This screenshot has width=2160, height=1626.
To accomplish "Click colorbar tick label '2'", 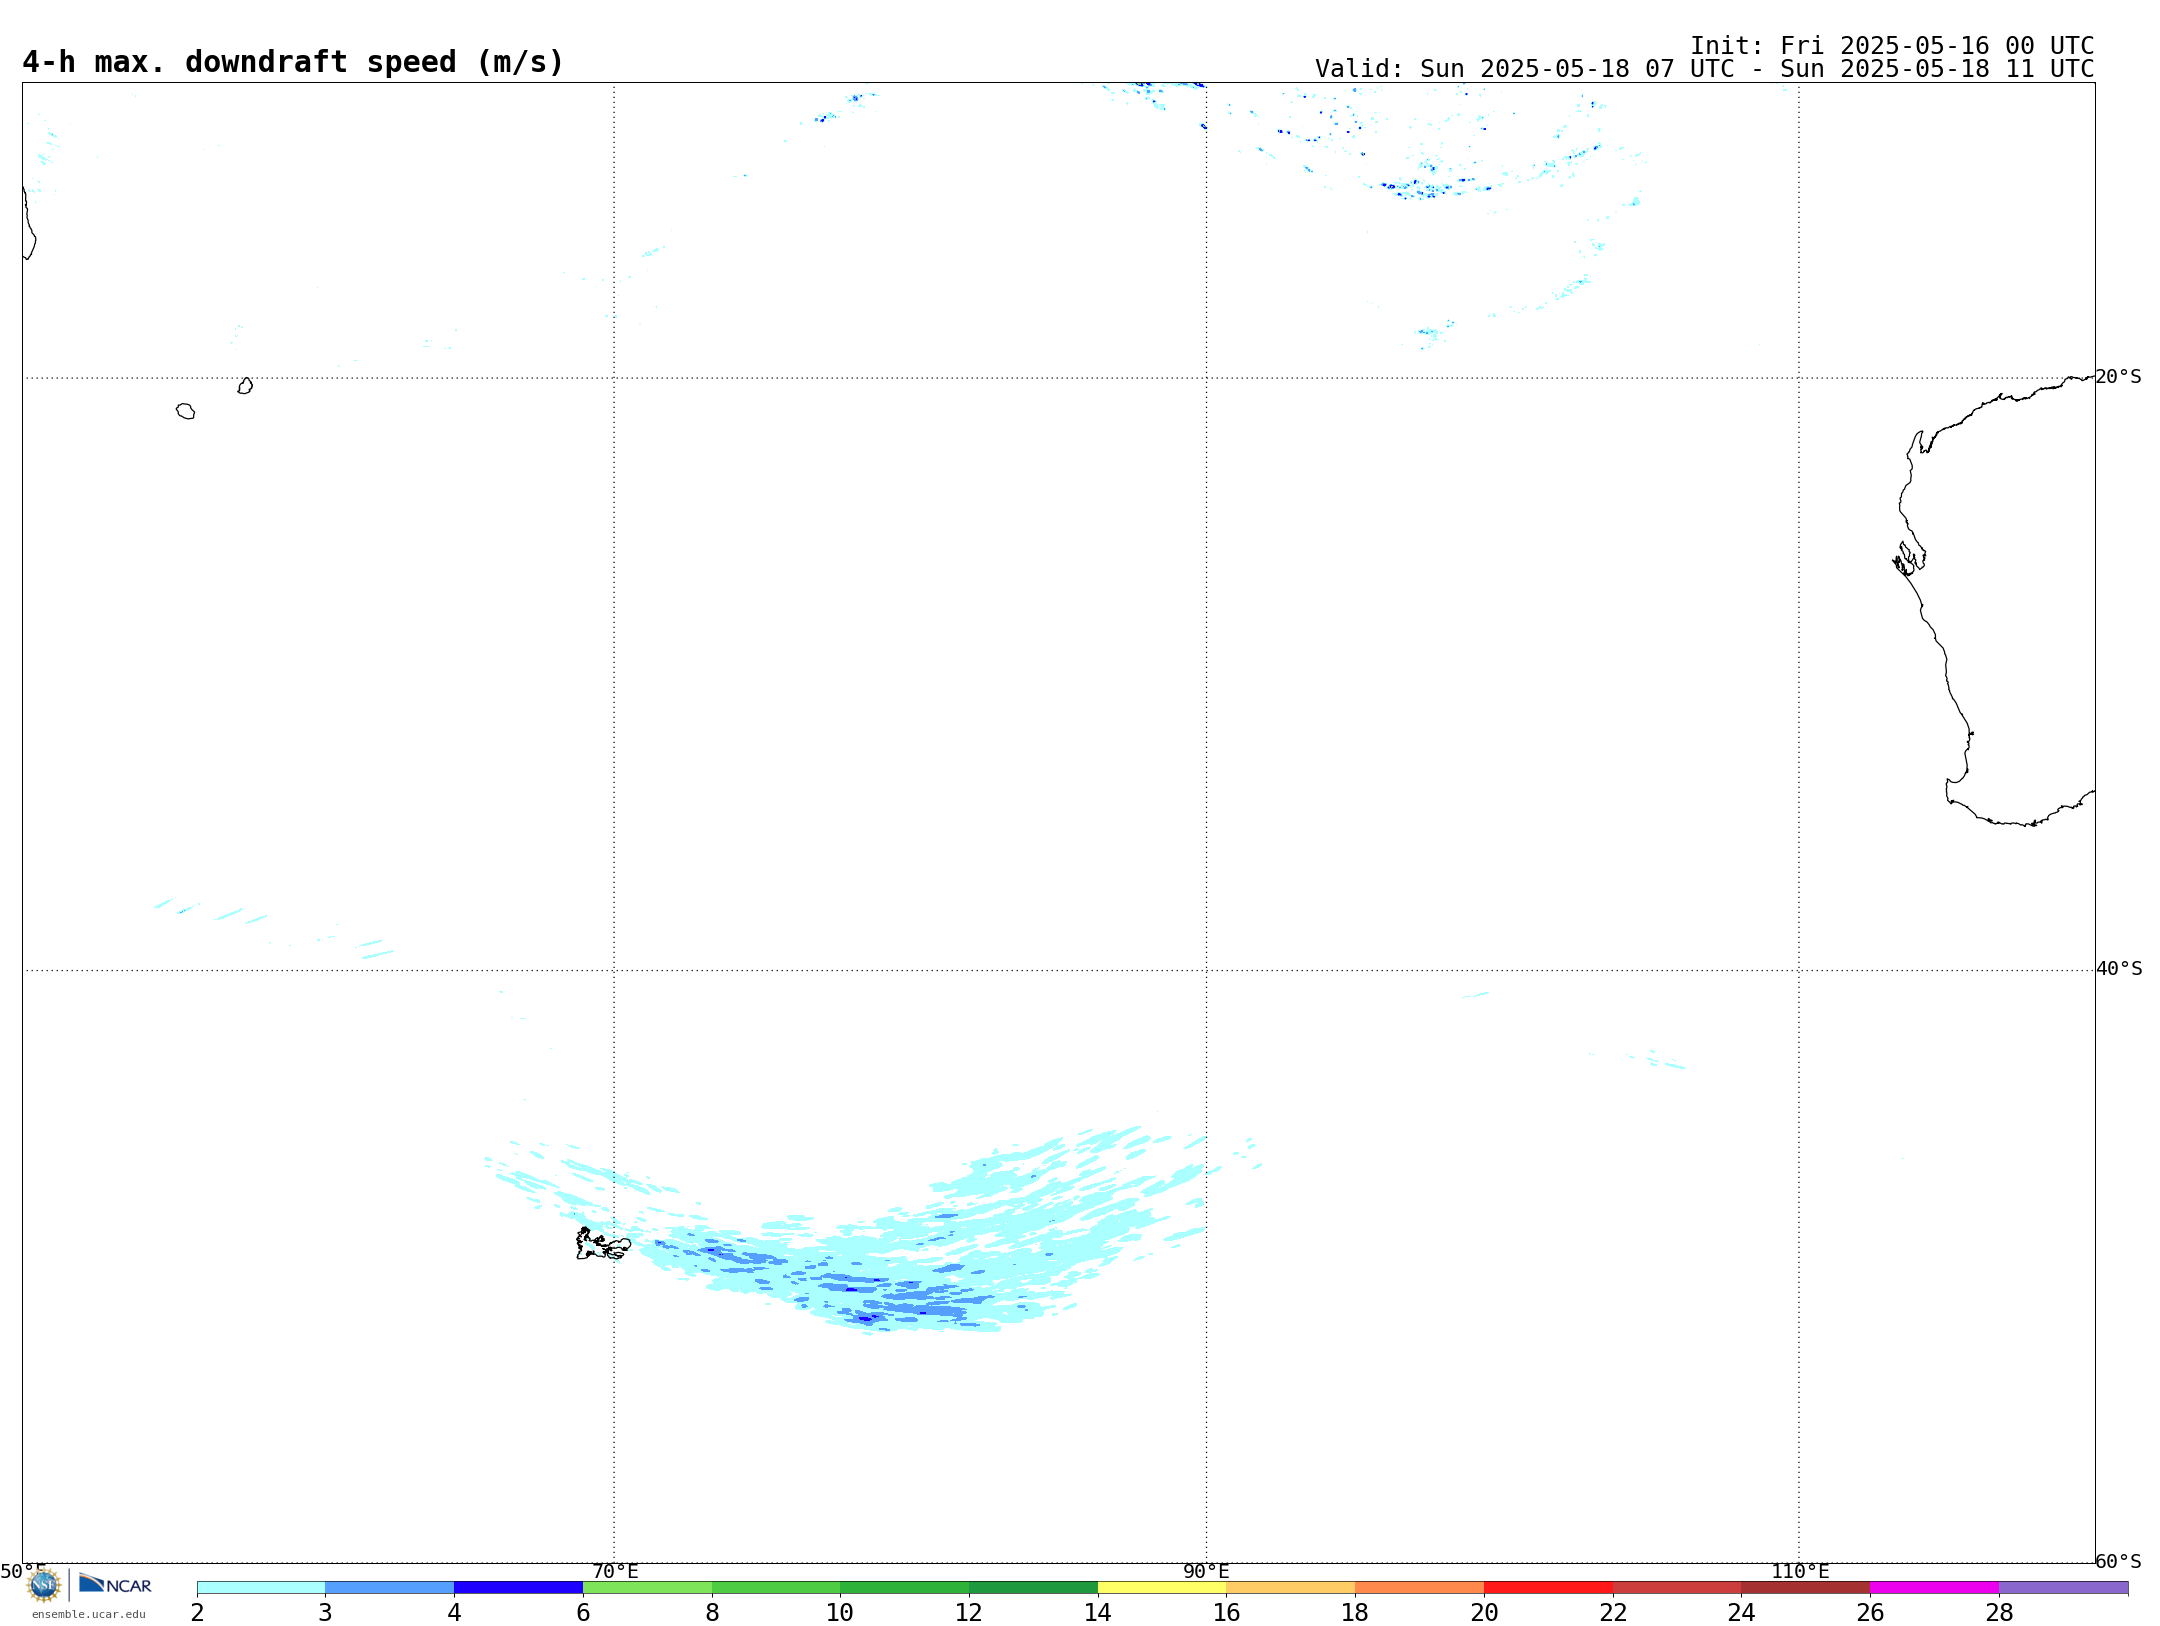I will coord(197,1613).
